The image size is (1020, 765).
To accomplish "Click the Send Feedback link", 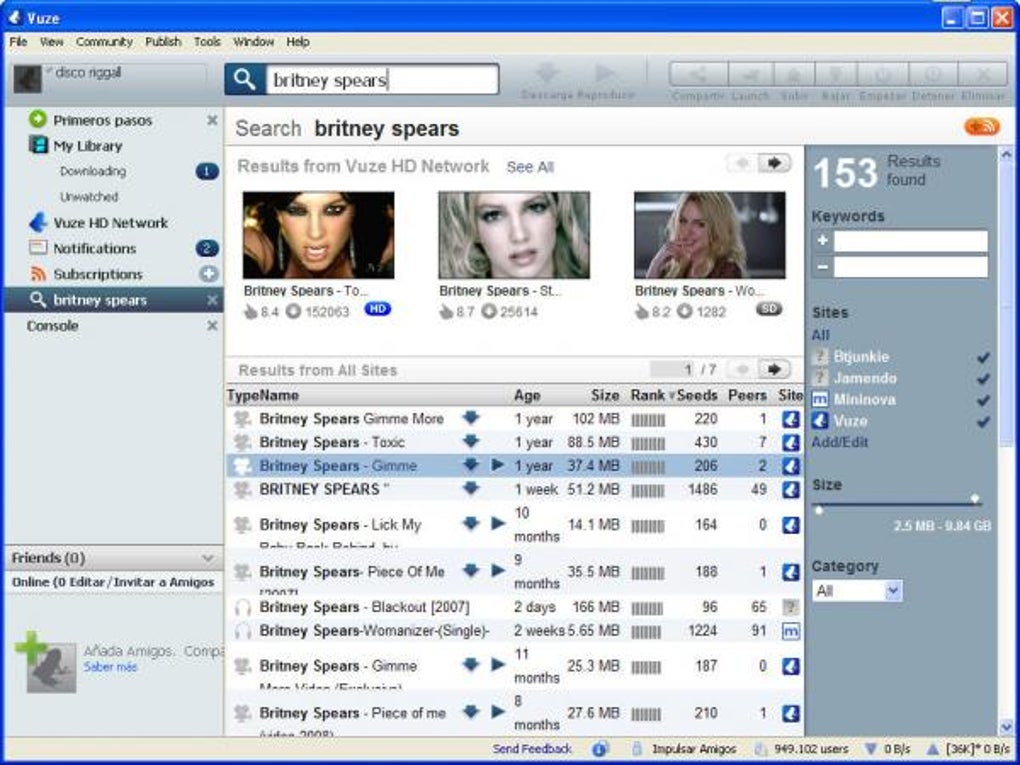I will click(x=532, y=749).
